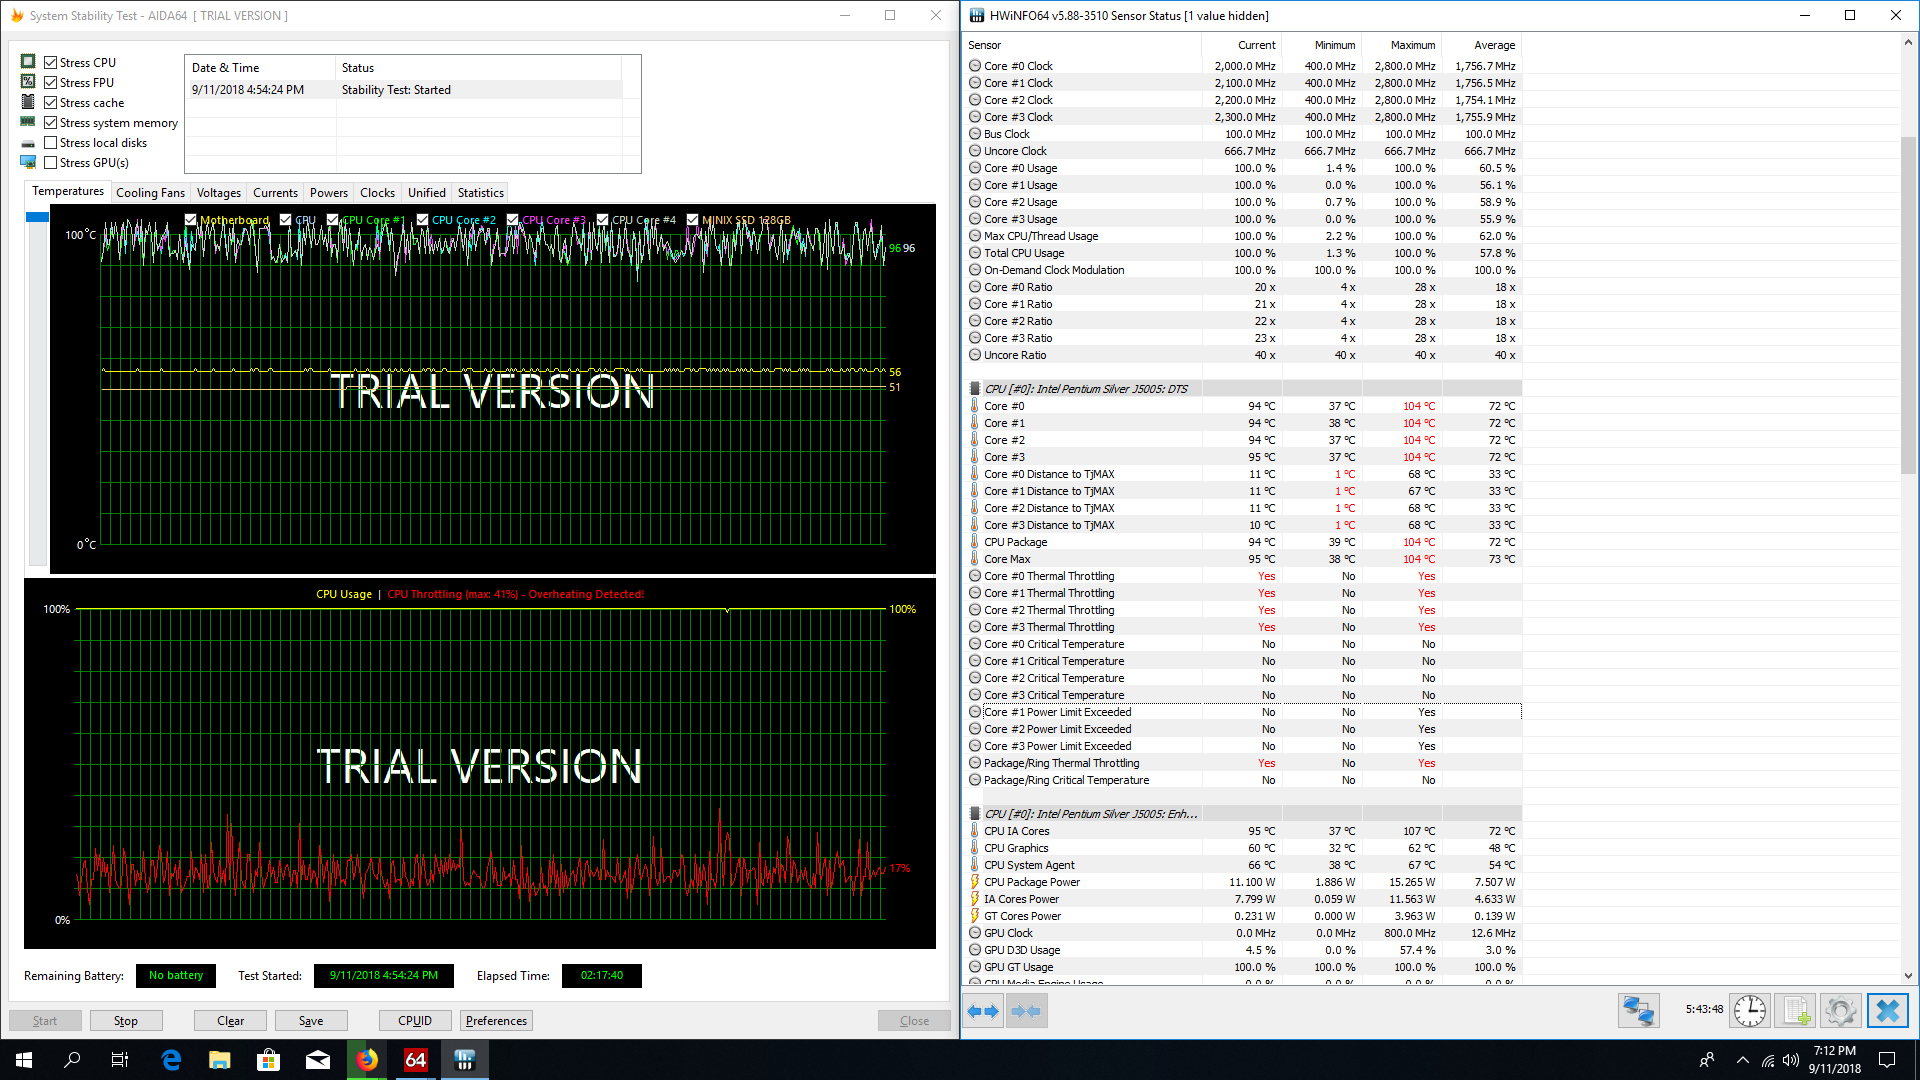The width and height of the screenshot is (1920, 1080).
Task: Uncheck Stress system memory checkbox
Action: (50, 122)
